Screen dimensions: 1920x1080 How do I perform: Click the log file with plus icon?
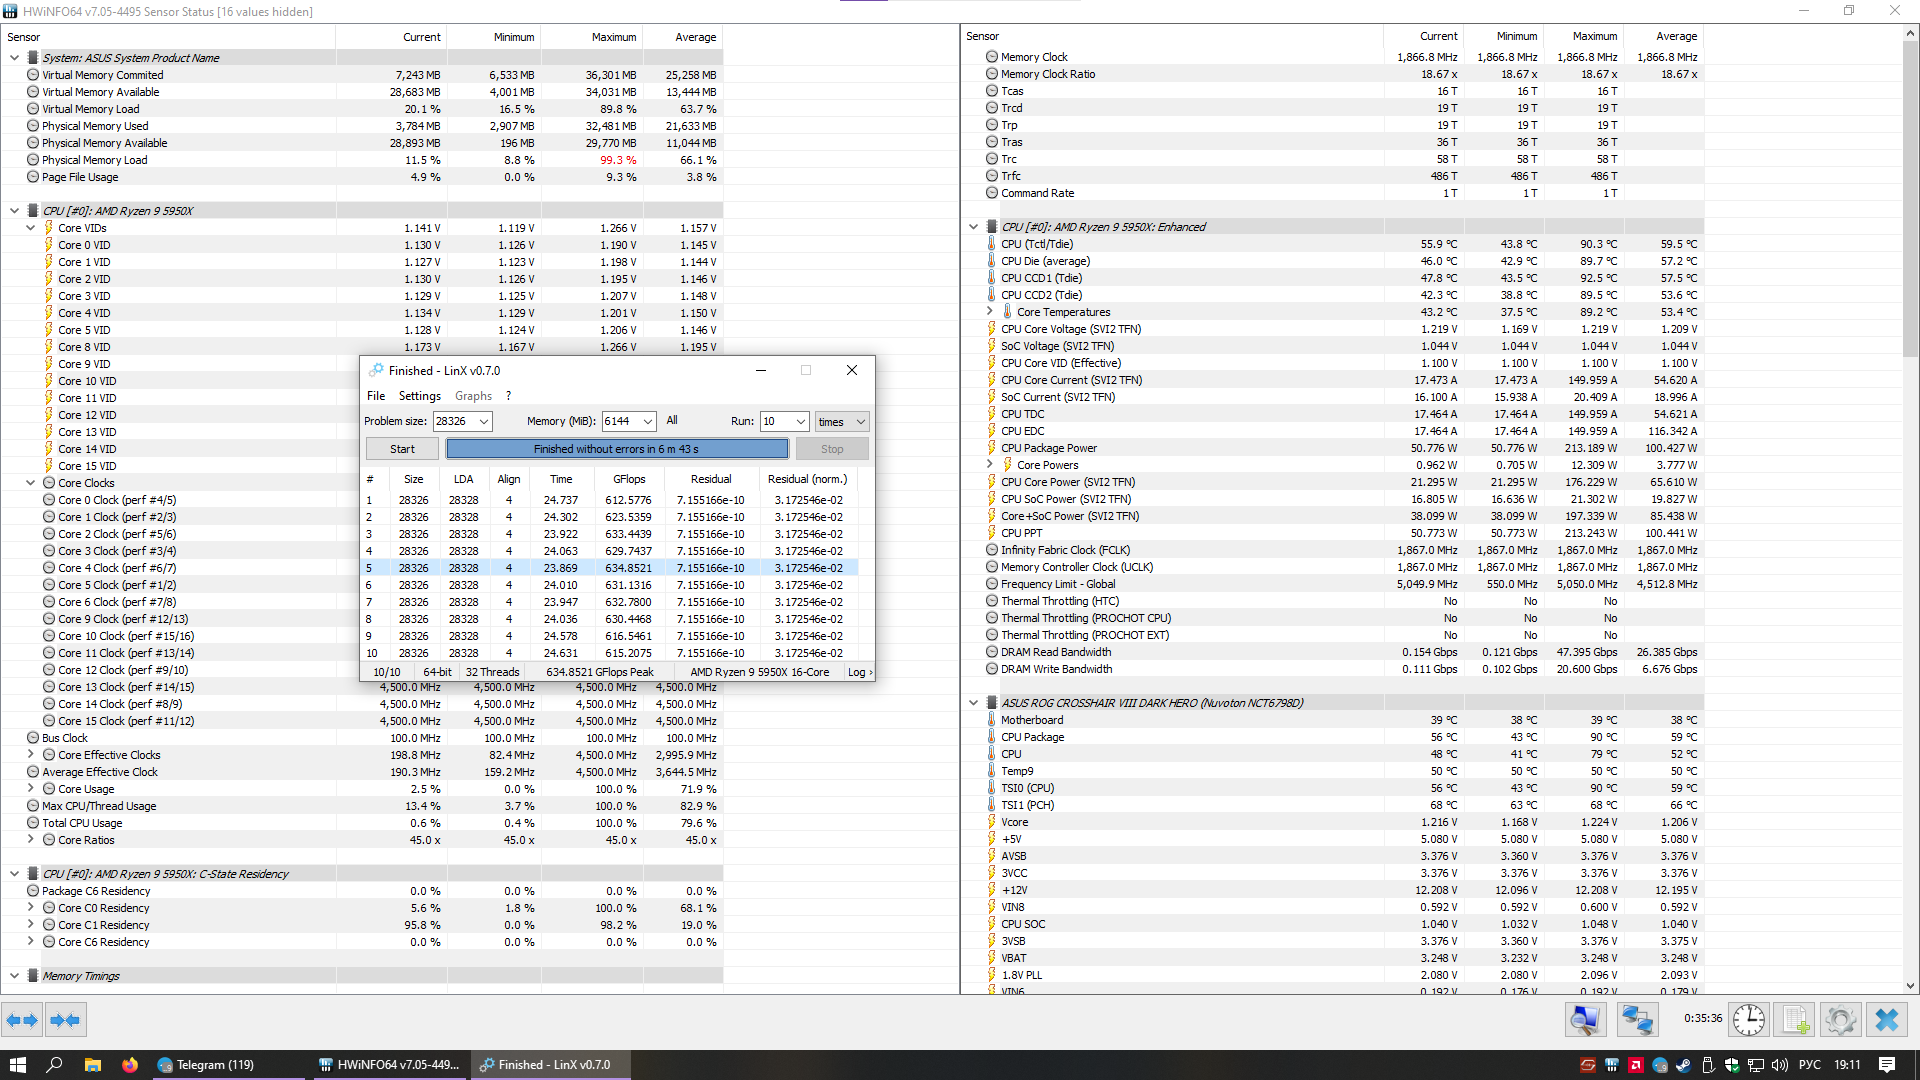[1795, 1020]
